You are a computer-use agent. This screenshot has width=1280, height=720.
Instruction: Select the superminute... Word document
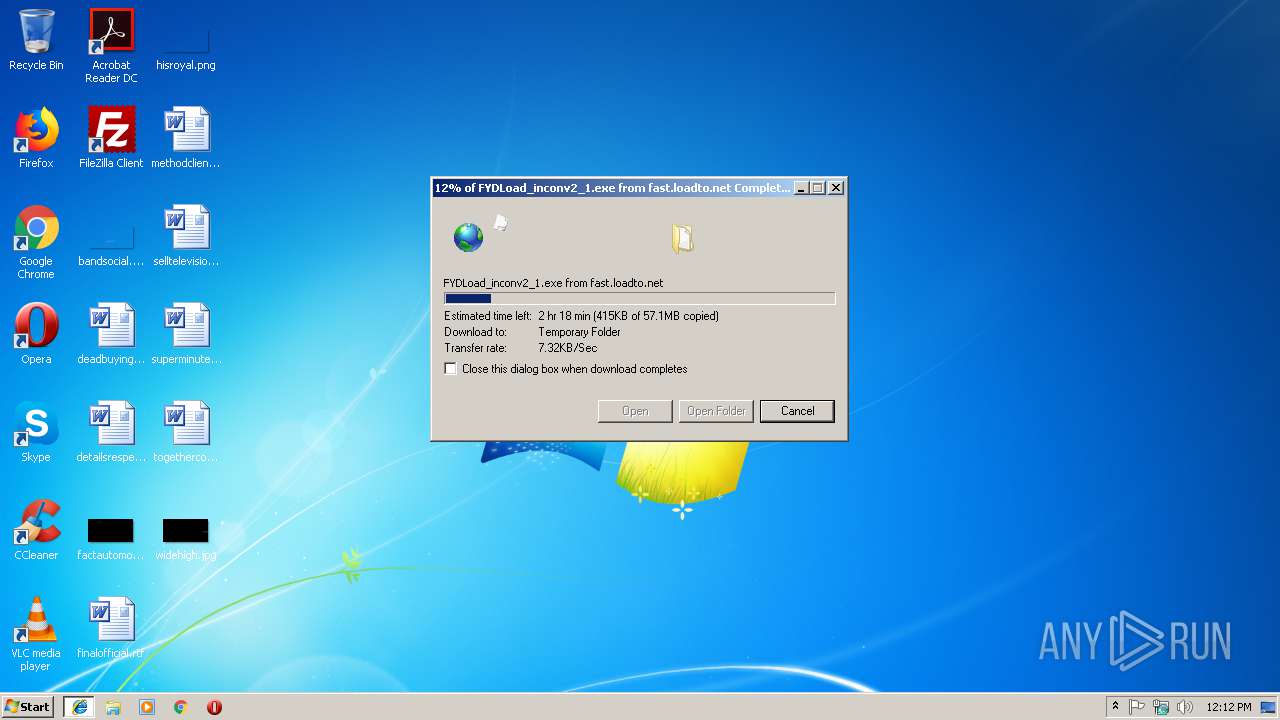[186, 334]
